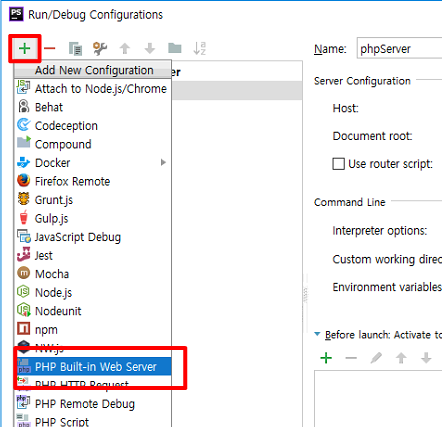Move configuration down with toolbar arrow
The image size is (442, 427).
(x=150, y=49)
